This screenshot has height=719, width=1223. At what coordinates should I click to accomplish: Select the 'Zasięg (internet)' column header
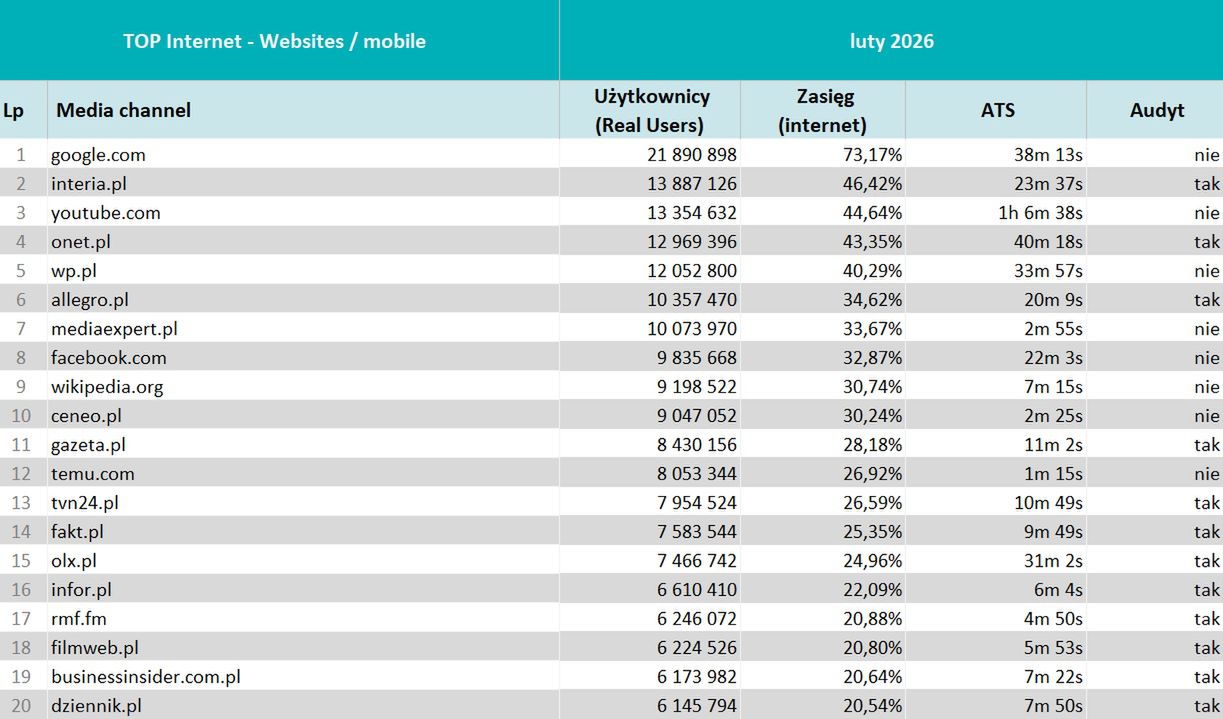pyautogui.click(x=823, y=110)
